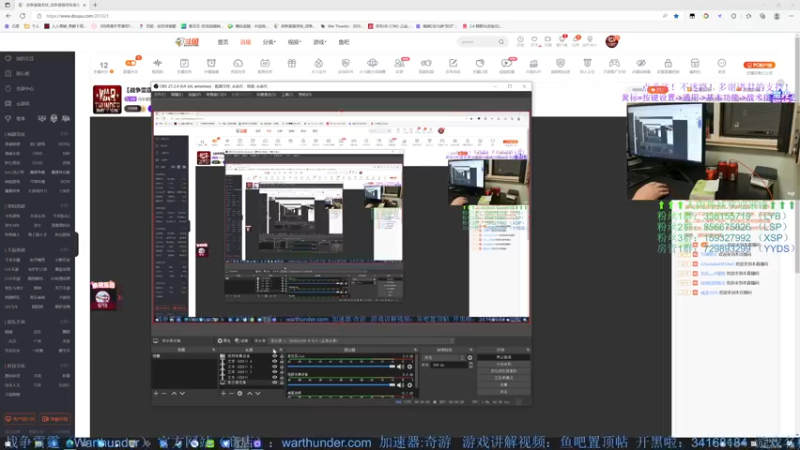
Task: Click the exit button in OBS Controls
Action: click(x=503, y=392)
